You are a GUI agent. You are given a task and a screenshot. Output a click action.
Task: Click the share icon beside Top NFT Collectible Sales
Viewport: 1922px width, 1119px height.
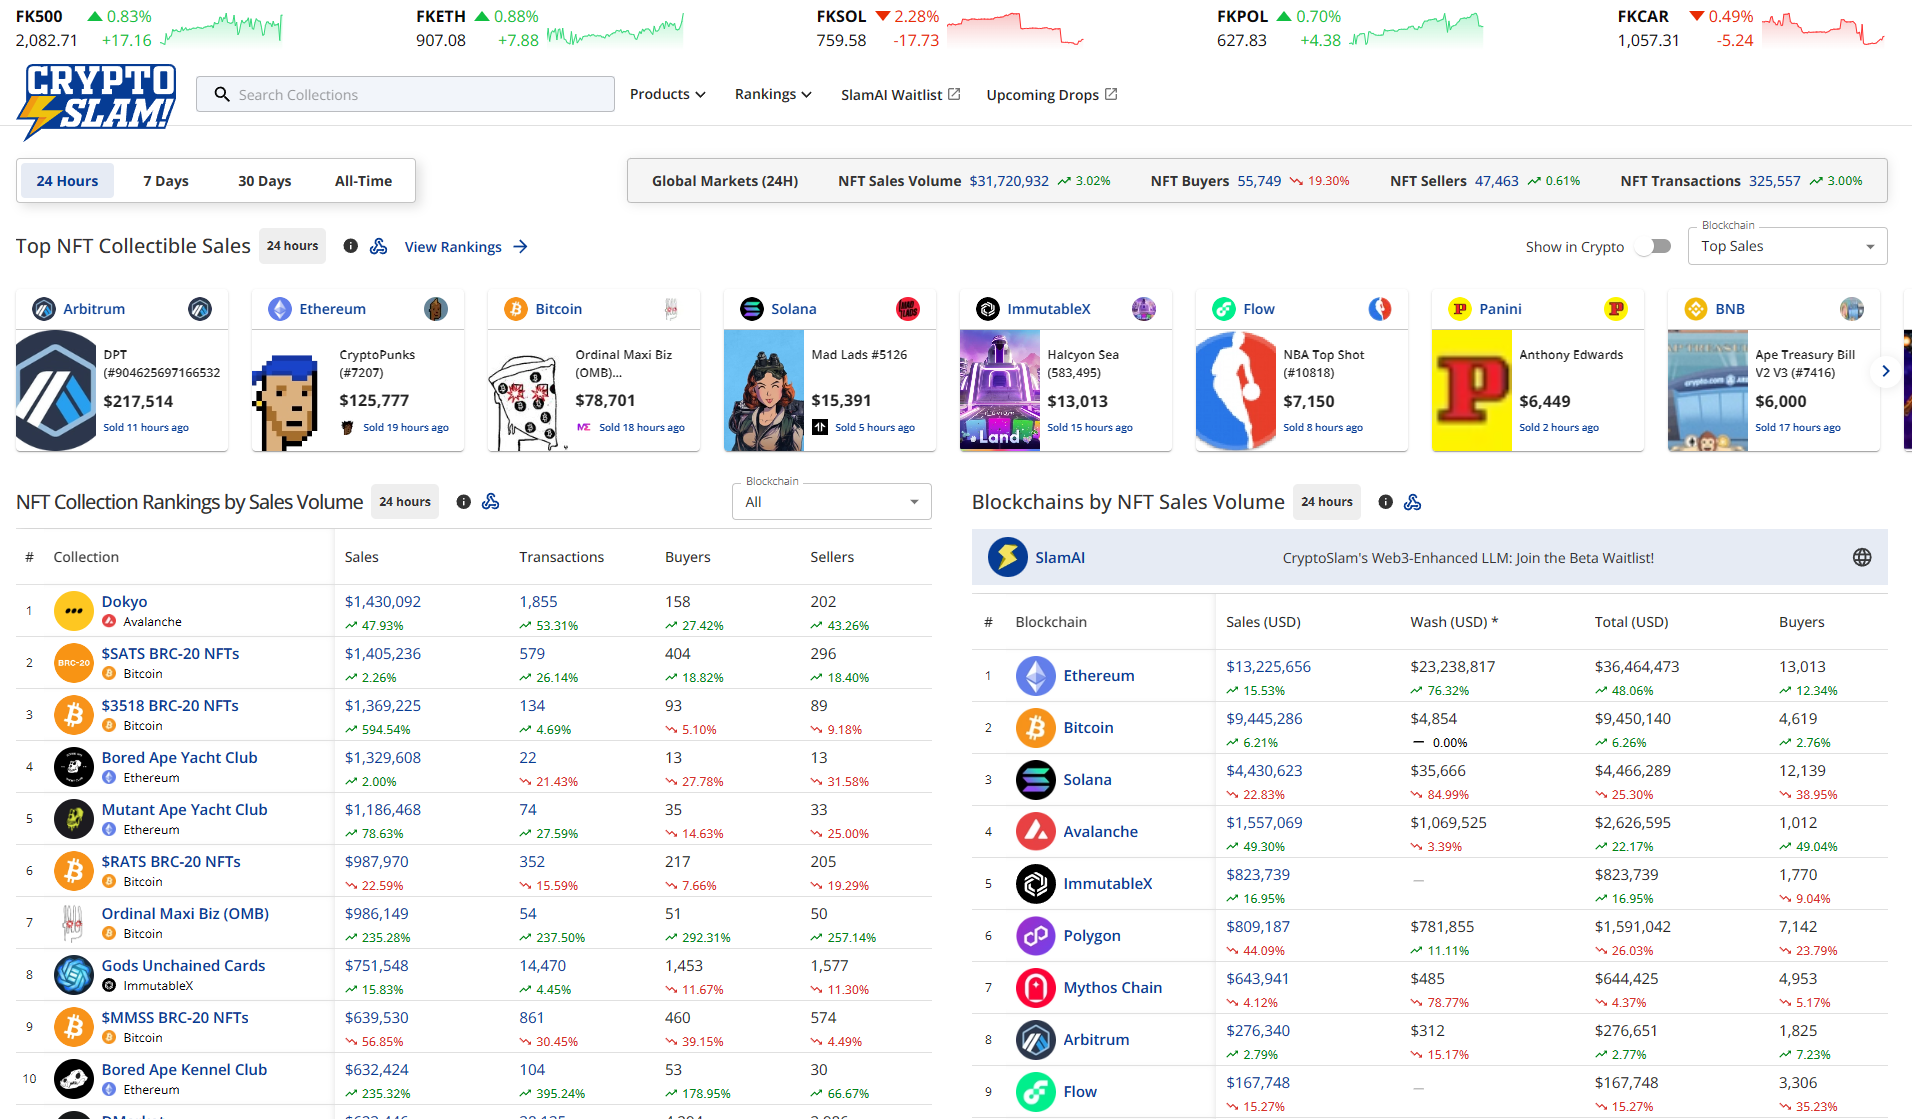coord(379,246)
